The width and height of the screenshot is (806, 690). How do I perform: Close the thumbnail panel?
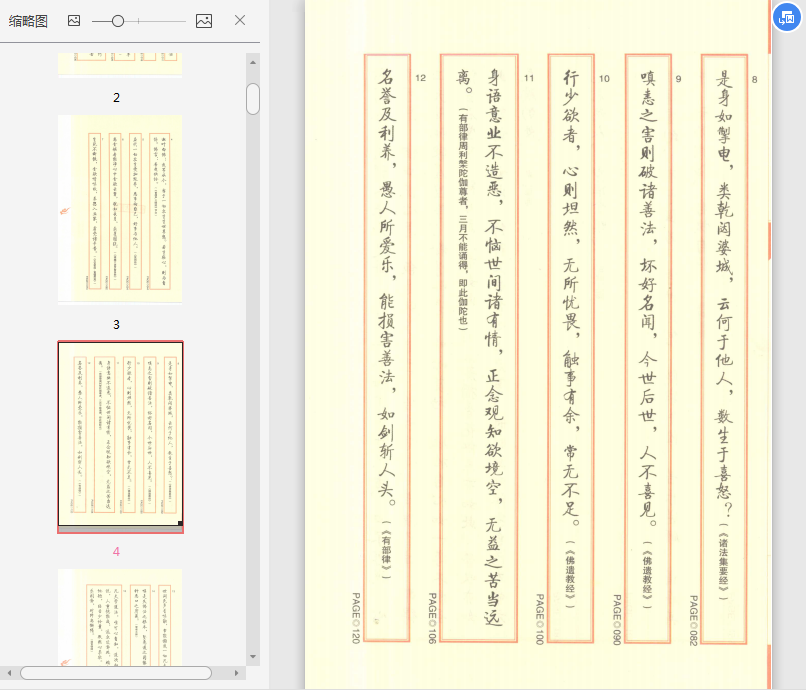click(x=240, y=20)
